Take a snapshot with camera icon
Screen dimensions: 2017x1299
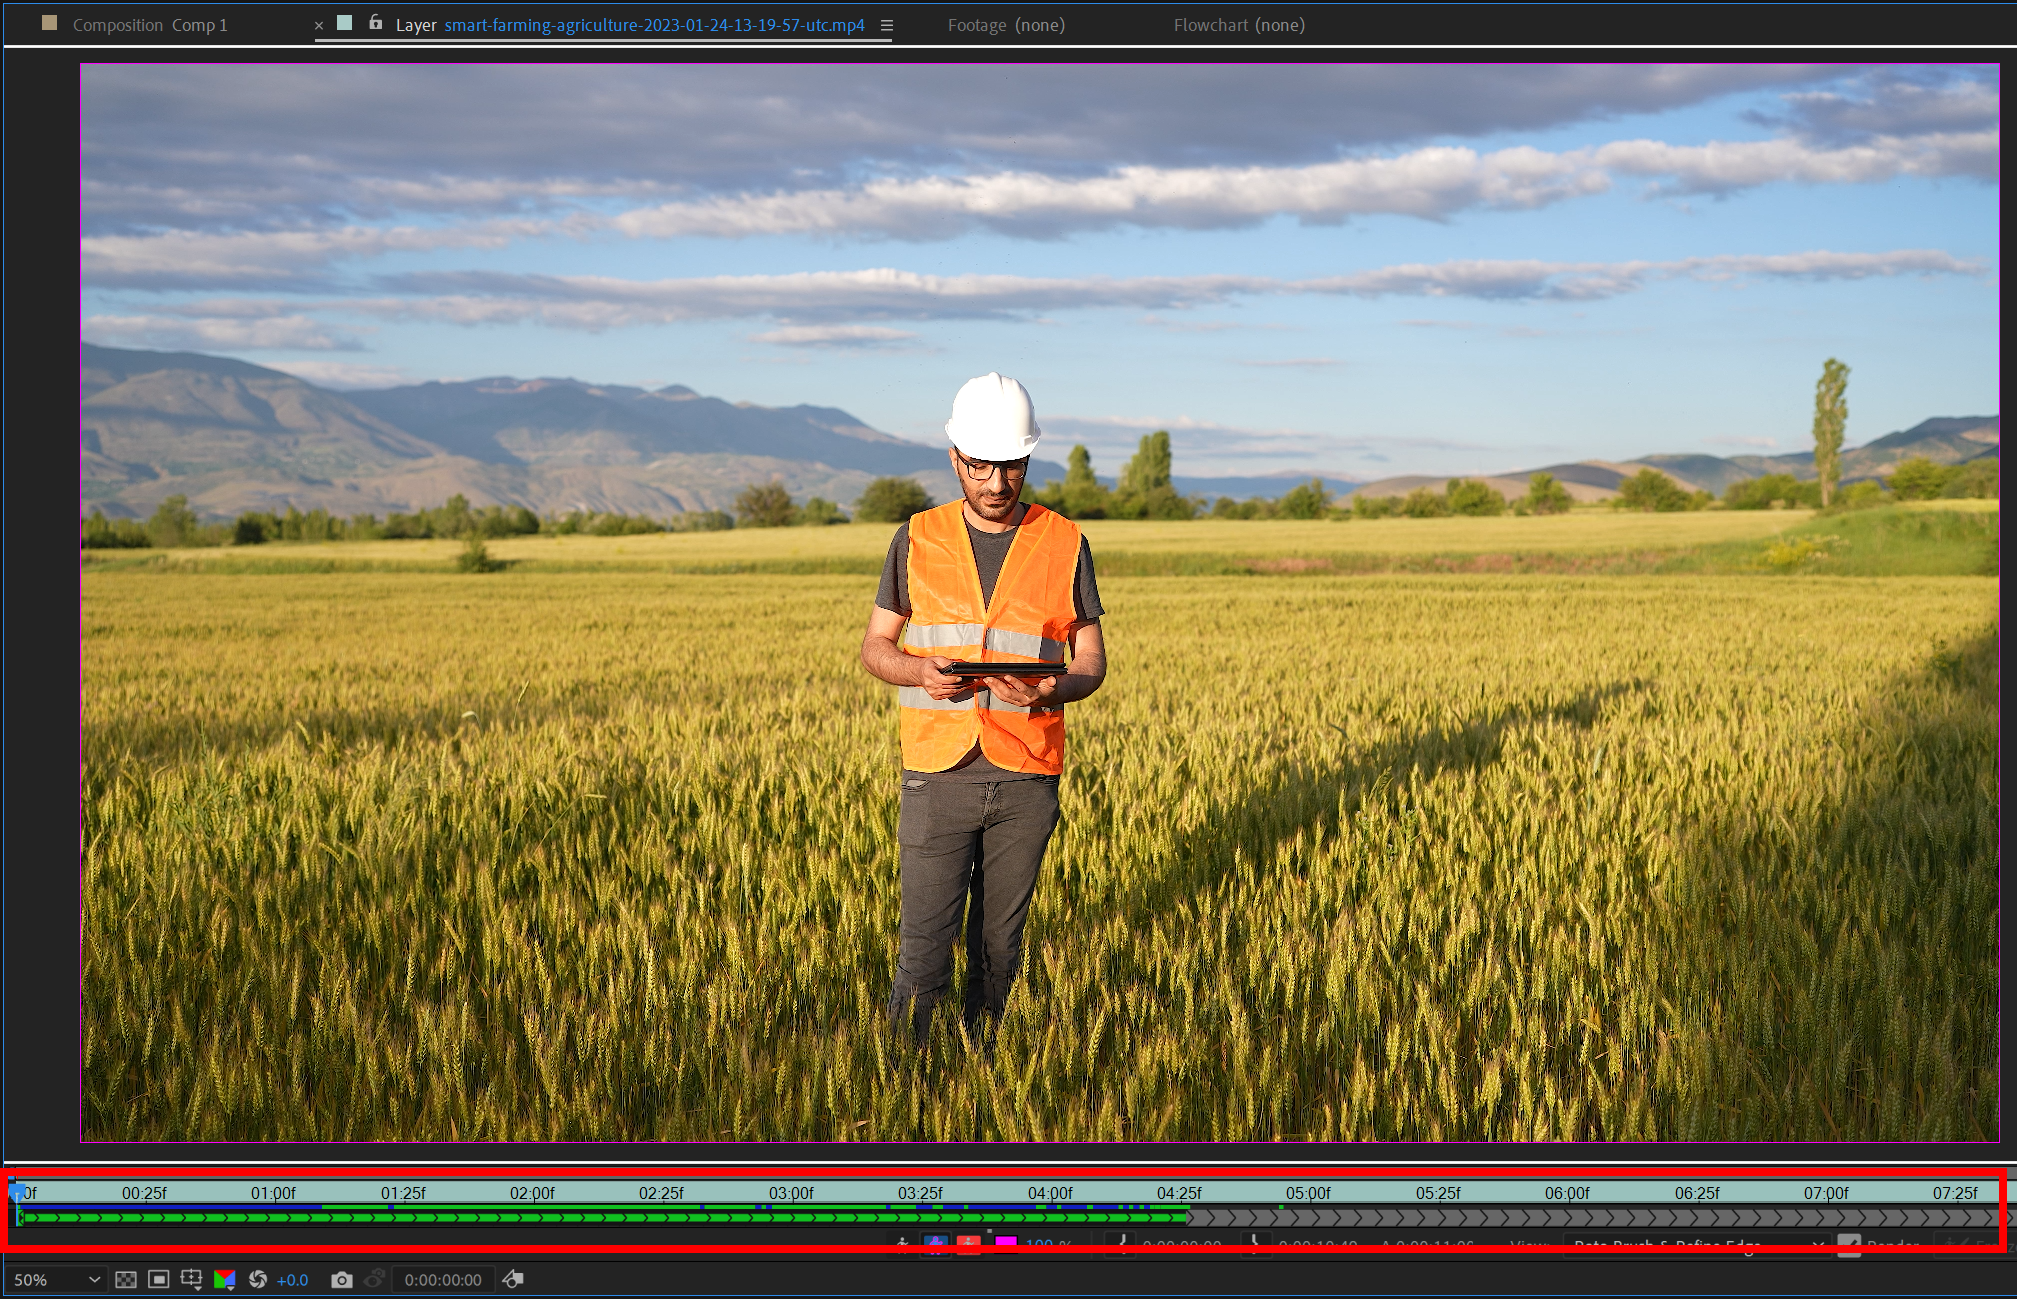[x=342, y=1280]
